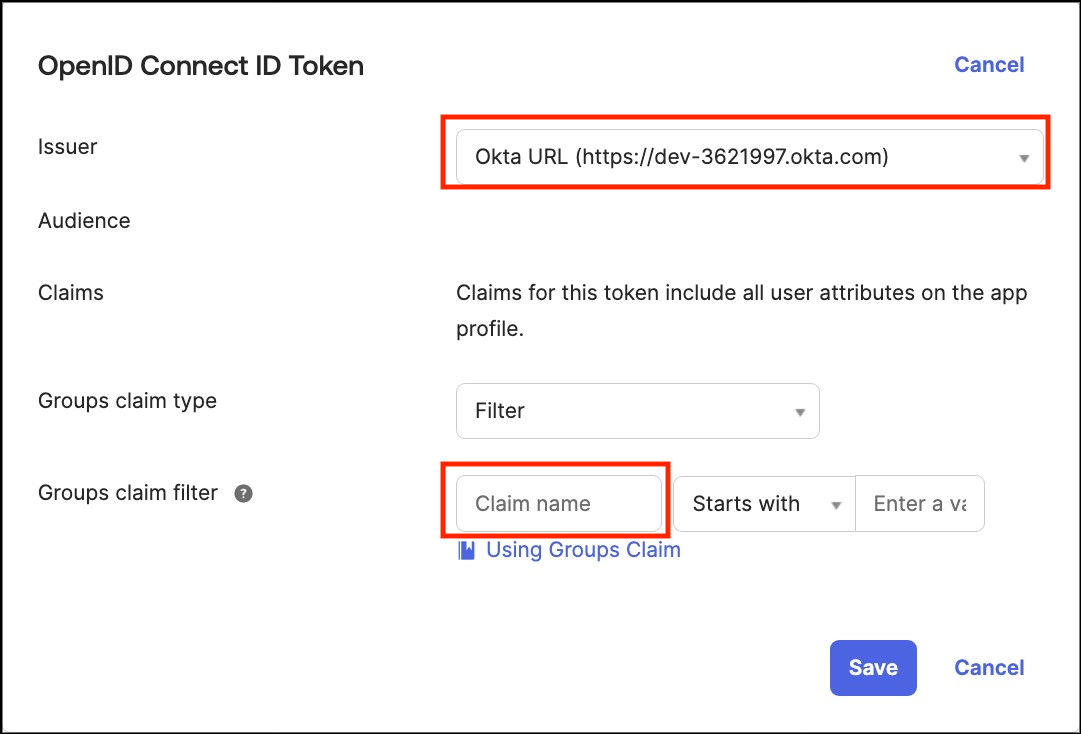
Task: Click the help icon beside Groups claim filter
Action: [x=243, y=493]
